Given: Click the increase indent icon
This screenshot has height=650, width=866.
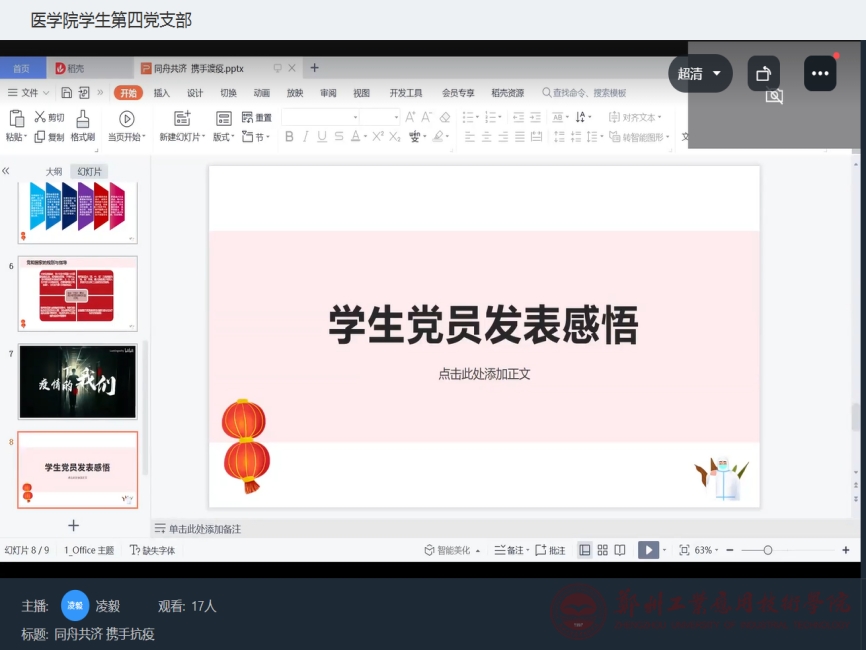Looking at the screenshot, I should (x=535, y=117).
